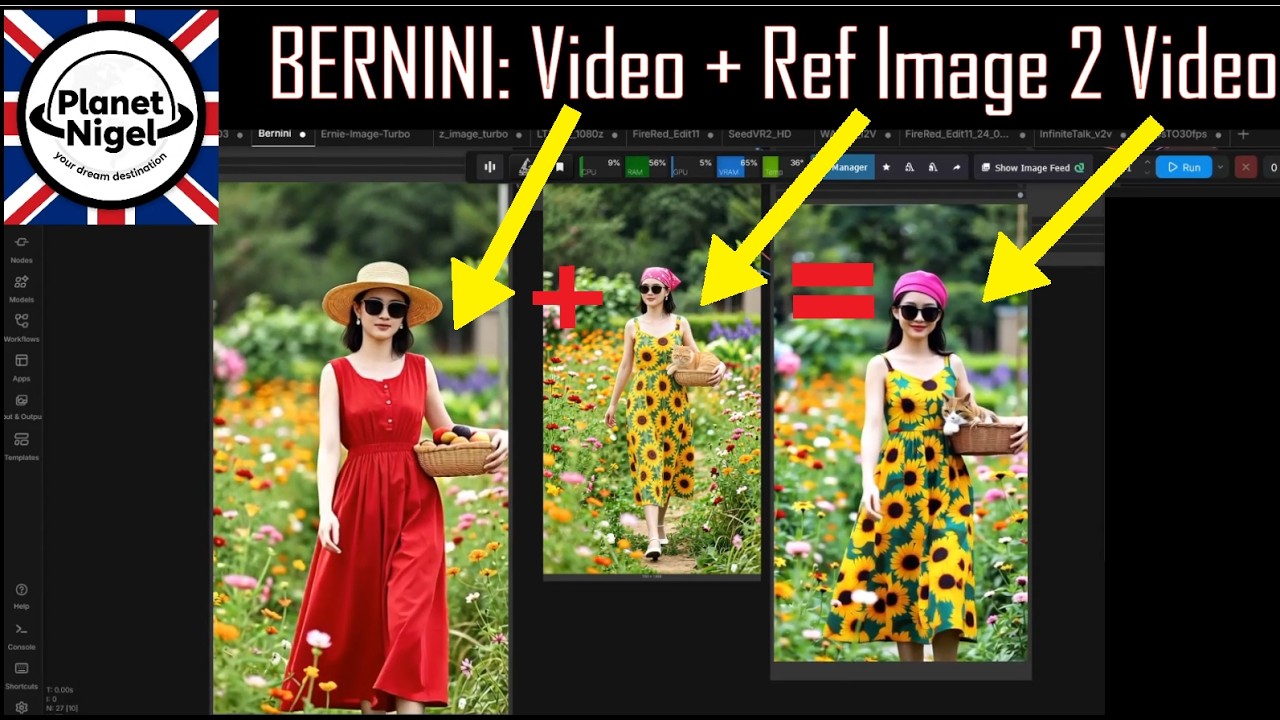Screen dimensions: 1280x720
Task: Open the keyboard Shortcuts panel
Action: coord(21,675)
